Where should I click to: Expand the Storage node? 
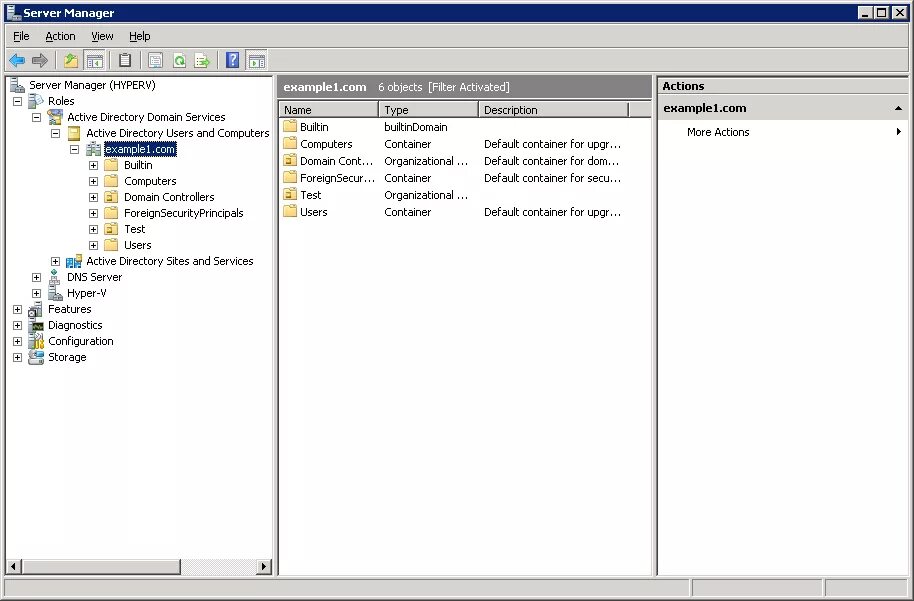17,358
